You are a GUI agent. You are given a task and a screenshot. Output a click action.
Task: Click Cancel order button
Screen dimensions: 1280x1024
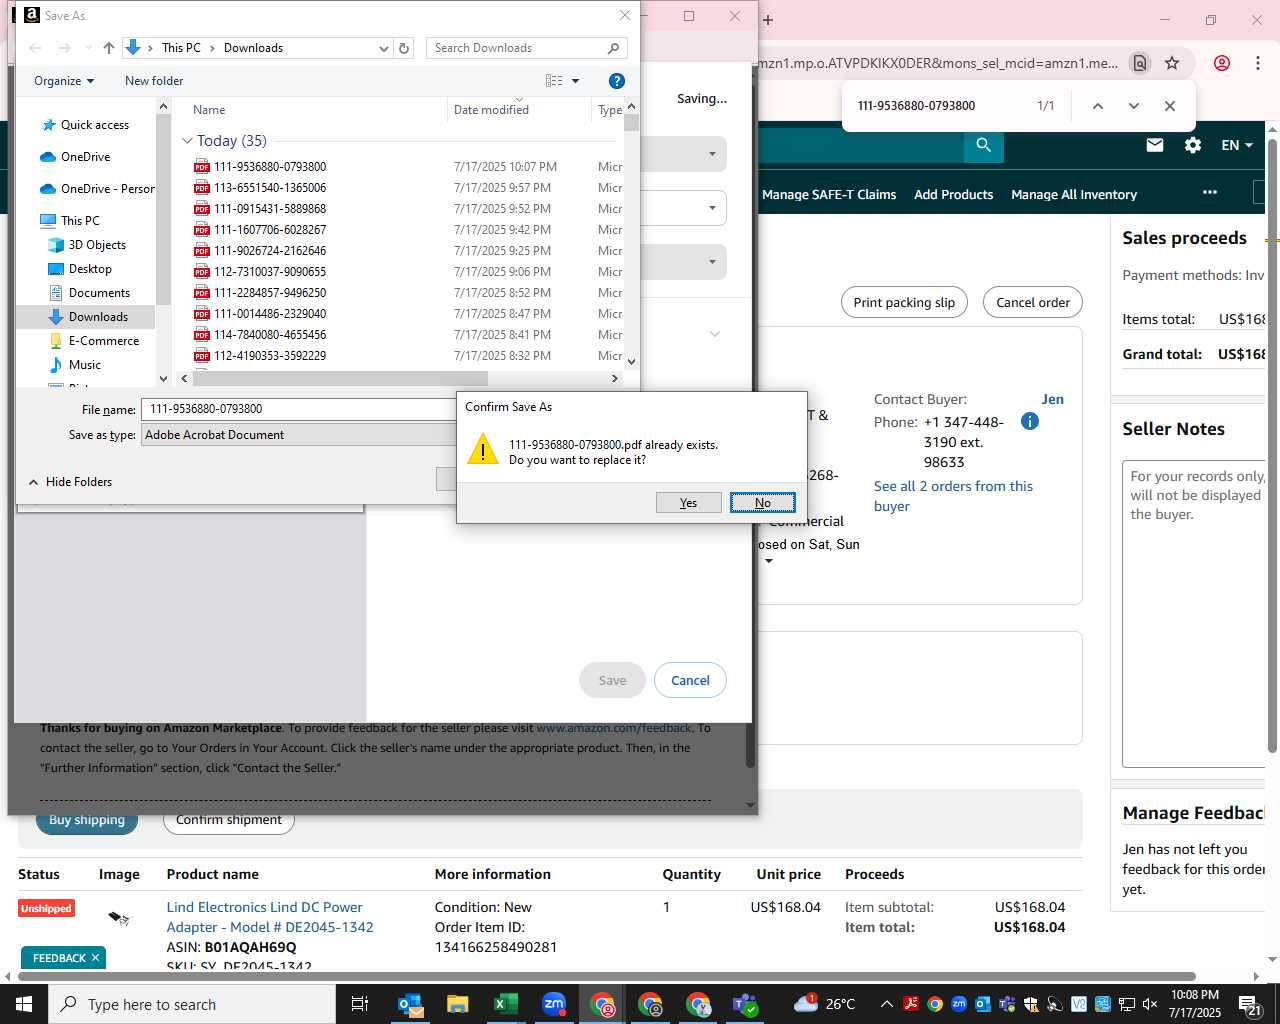[x=1033, y=302]
